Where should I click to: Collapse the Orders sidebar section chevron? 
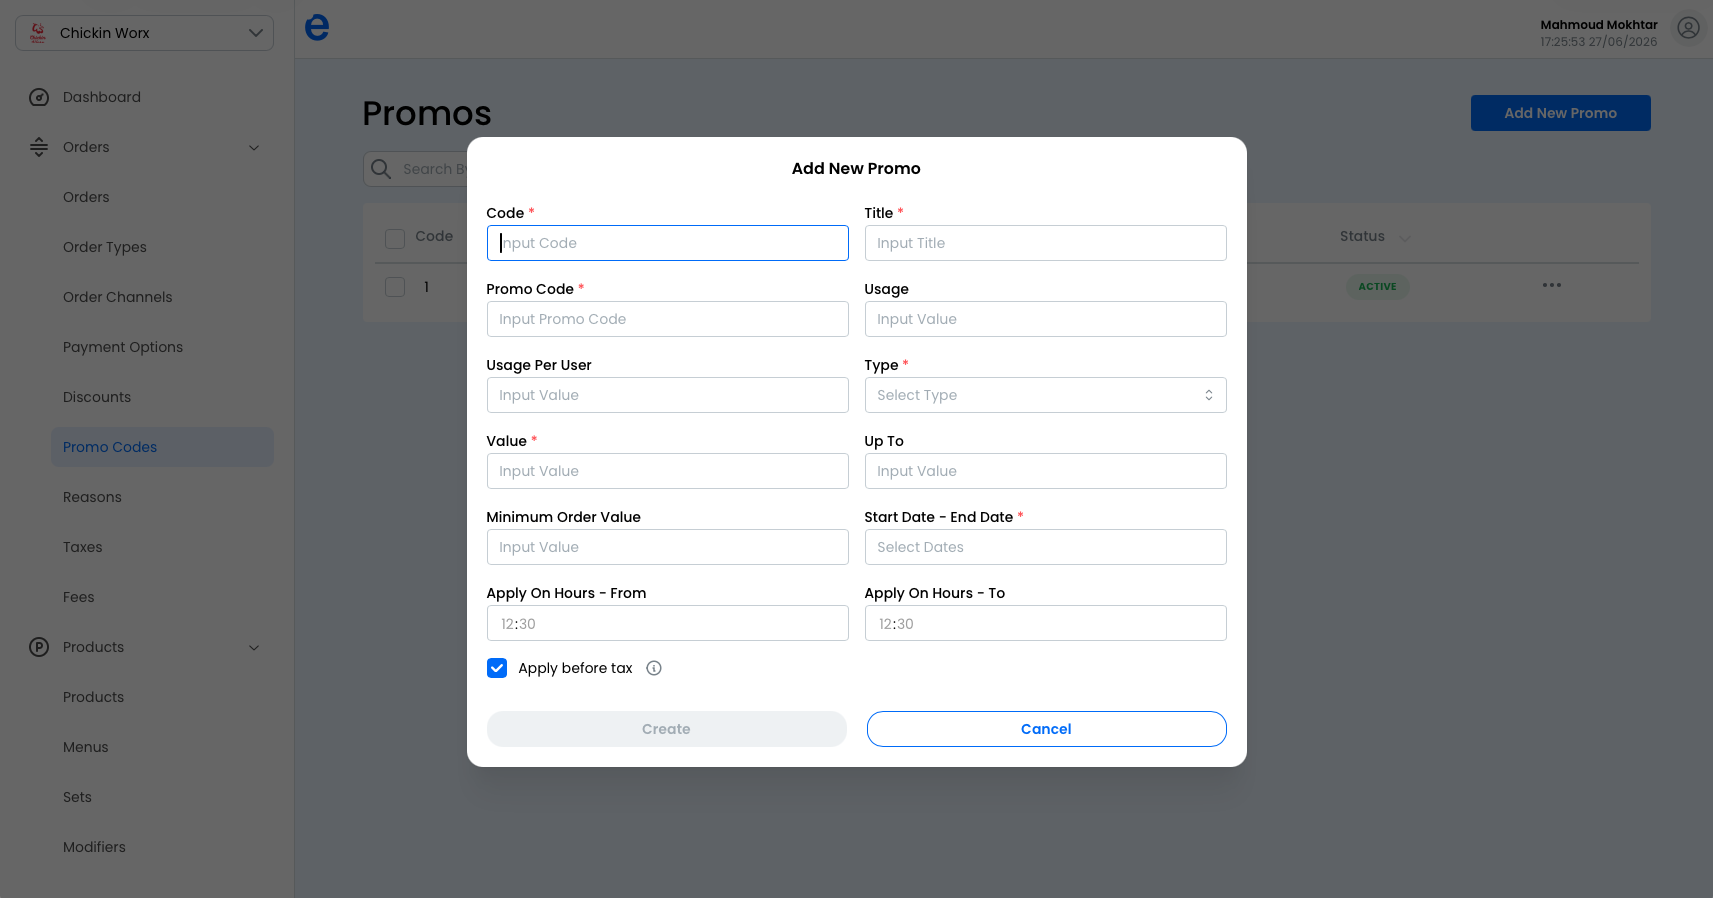pos(254,148)
